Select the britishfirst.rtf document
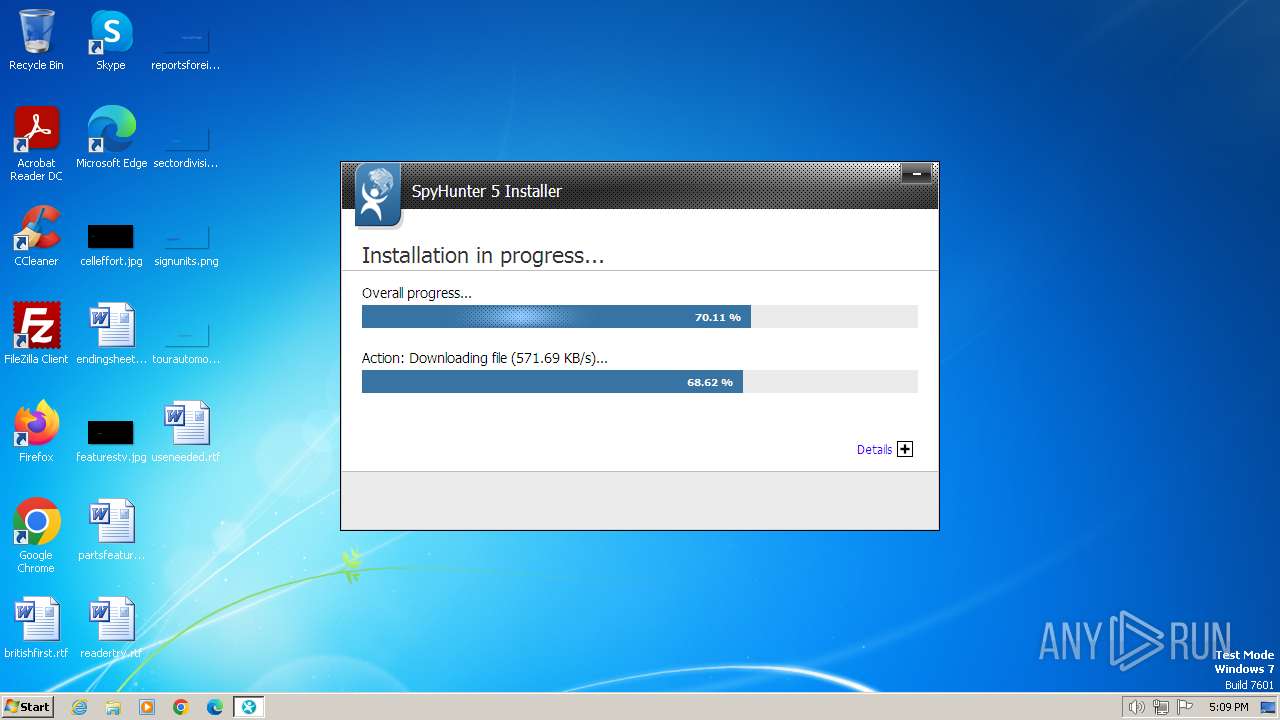 pyautogui.click(x=36, y=628)
